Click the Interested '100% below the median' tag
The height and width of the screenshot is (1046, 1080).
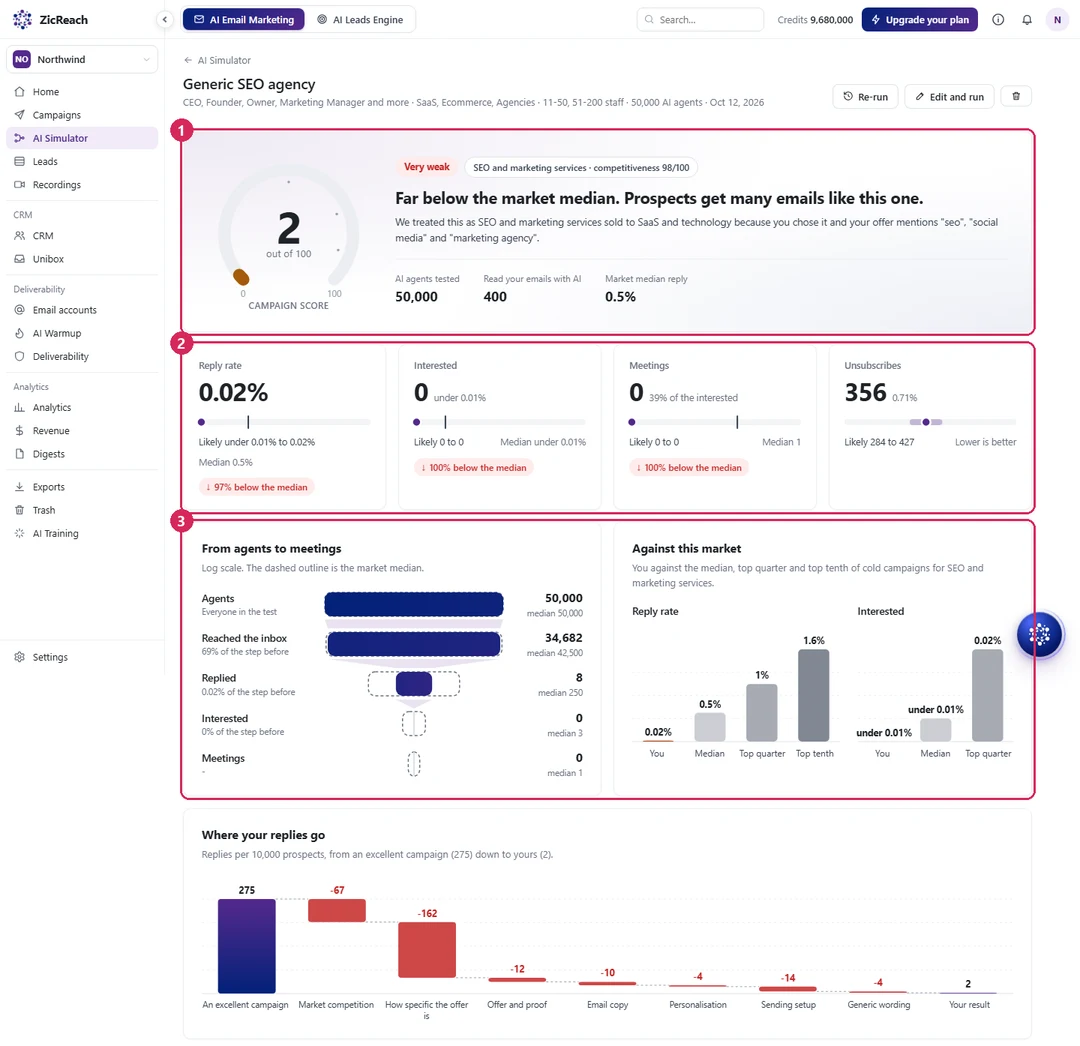pyautogui.click(x=473, y=468)
